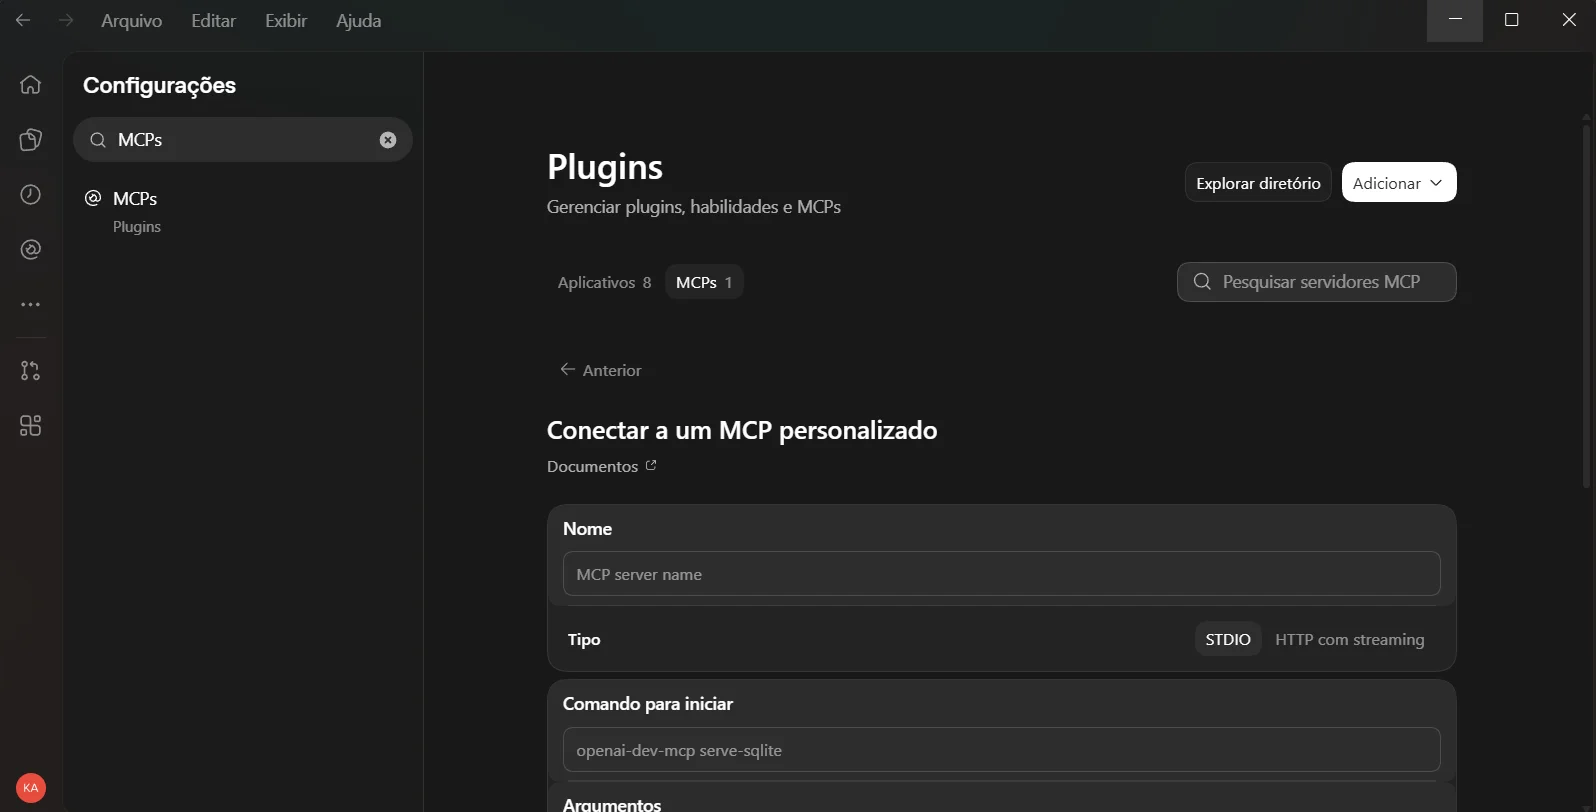
Task: Open the Ajuda menu
Action: [359, 20]
